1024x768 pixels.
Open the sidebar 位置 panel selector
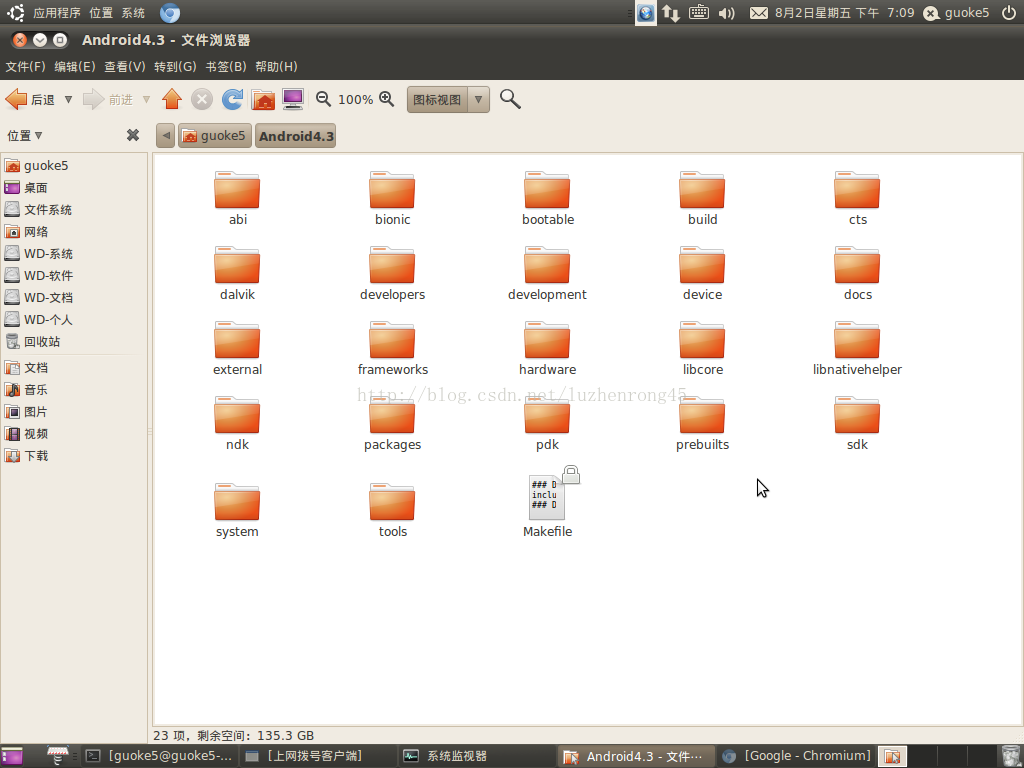pos(25,135)
